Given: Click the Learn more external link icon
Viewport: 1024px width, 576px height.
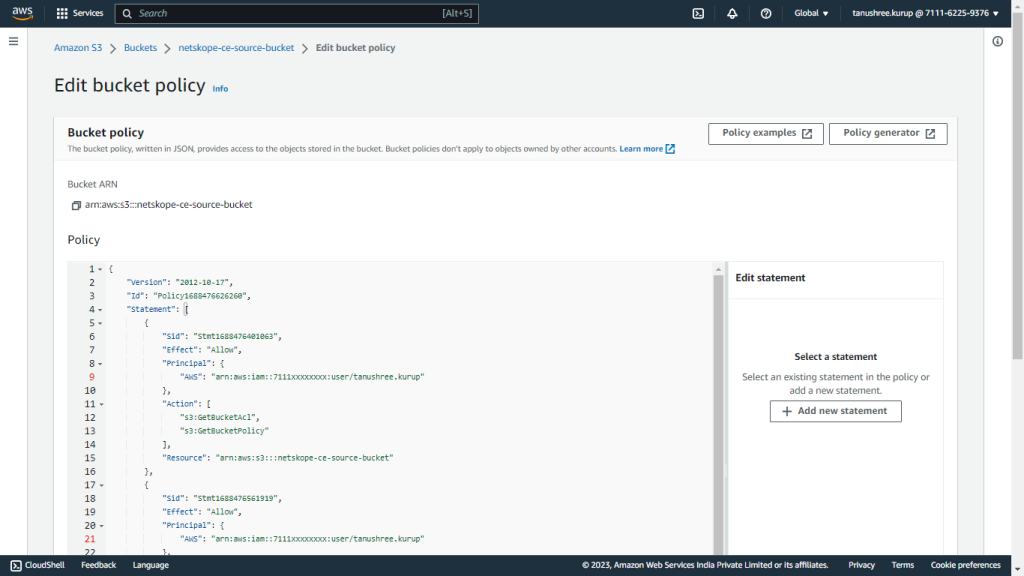Looking at the screenshot, I should tap(670, 149).
